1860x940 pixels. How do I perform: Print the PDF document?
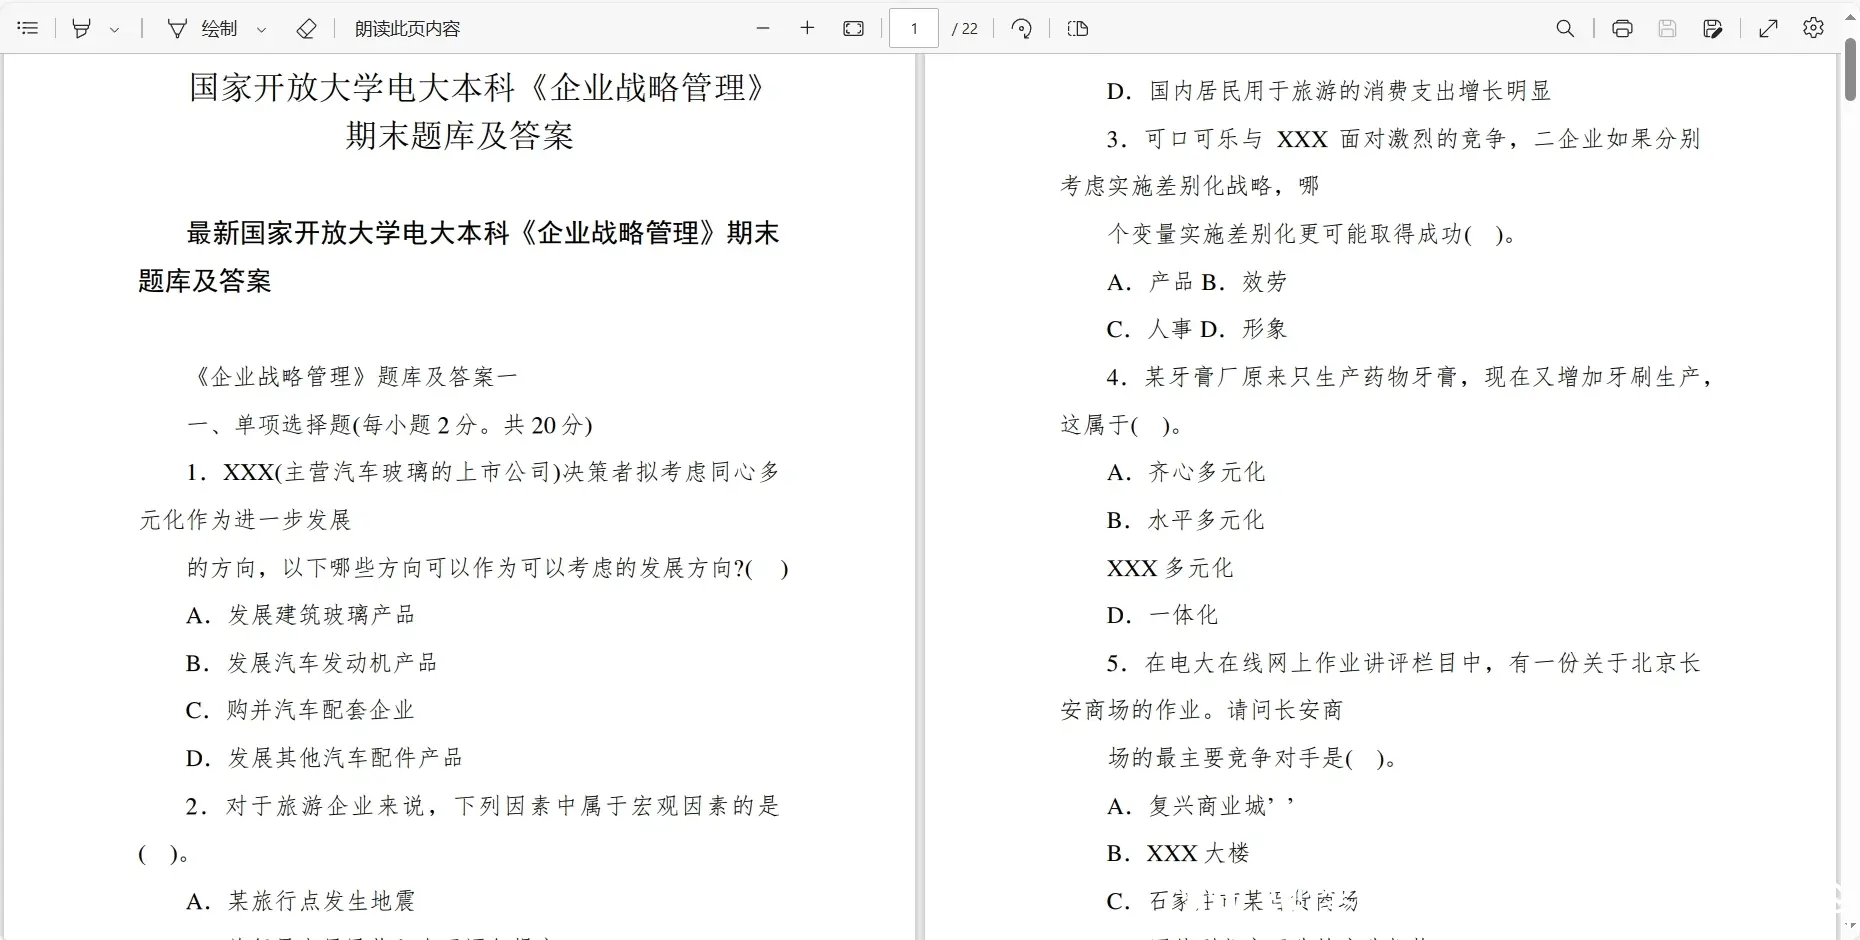pos(1622,28)
